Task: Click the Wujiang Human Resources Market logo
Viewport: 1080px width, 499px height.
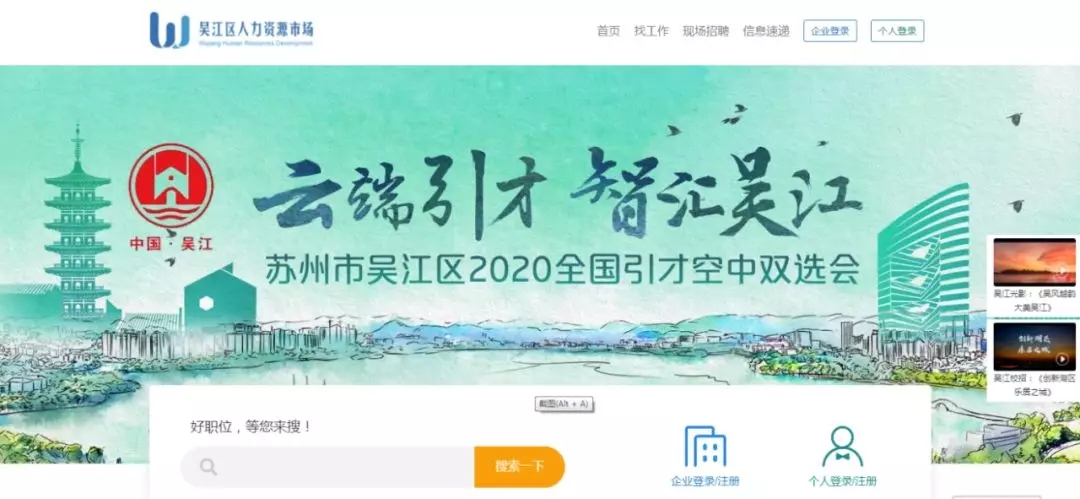Action: click(x=231, y=30)
